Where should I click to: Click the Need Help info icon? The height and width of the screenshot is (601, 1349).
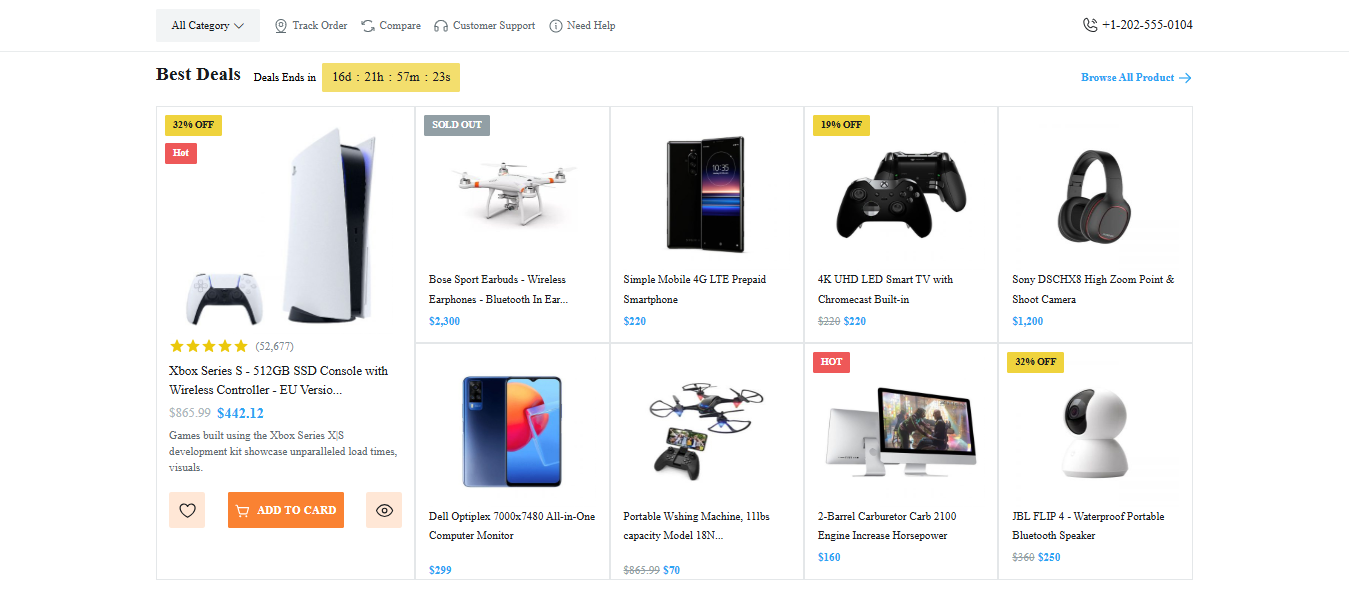(x=556, y=26)
